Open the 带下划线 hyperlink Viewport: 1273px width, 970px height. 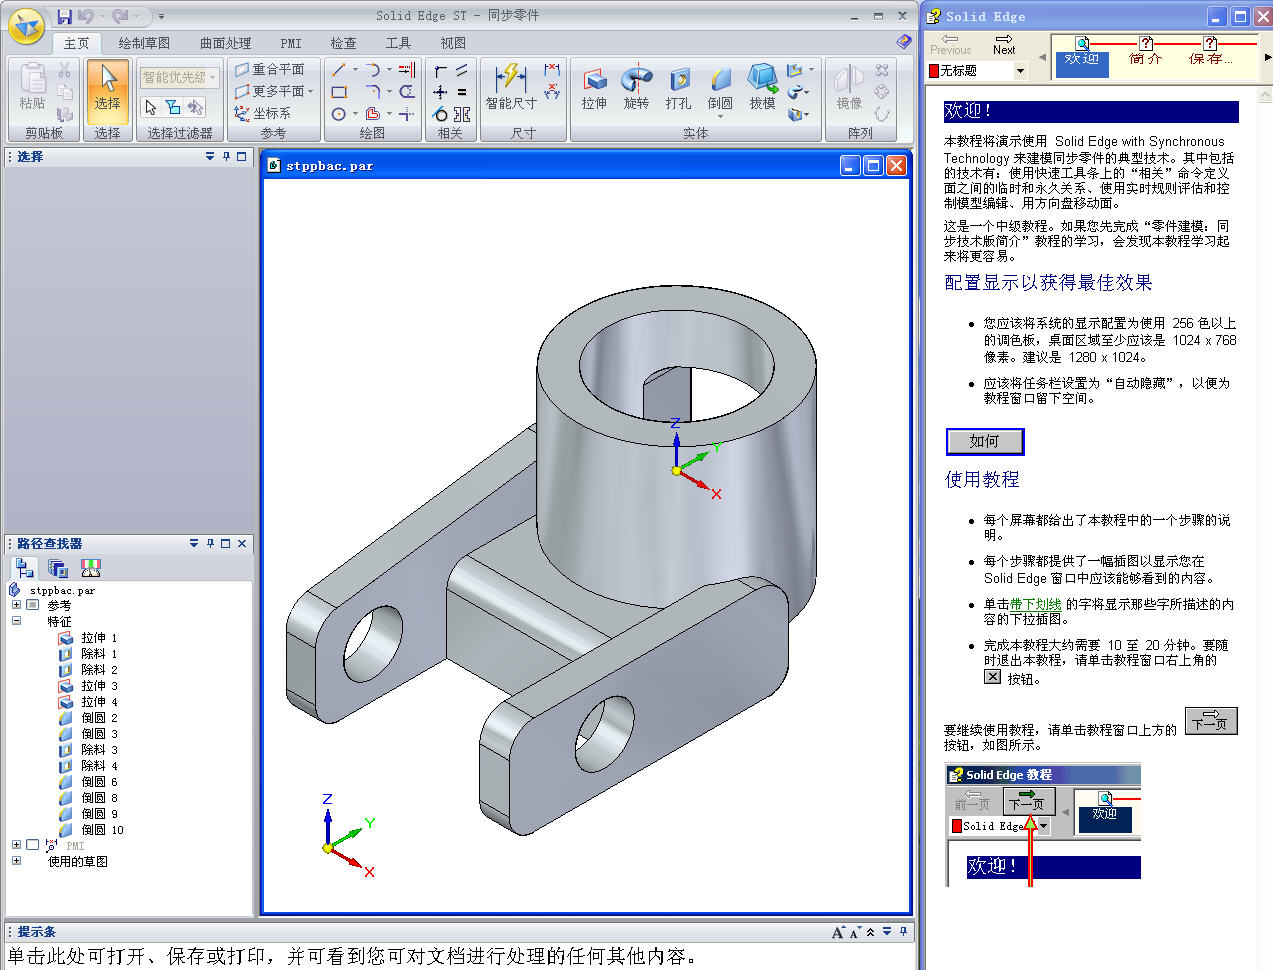coord(1035,604)
